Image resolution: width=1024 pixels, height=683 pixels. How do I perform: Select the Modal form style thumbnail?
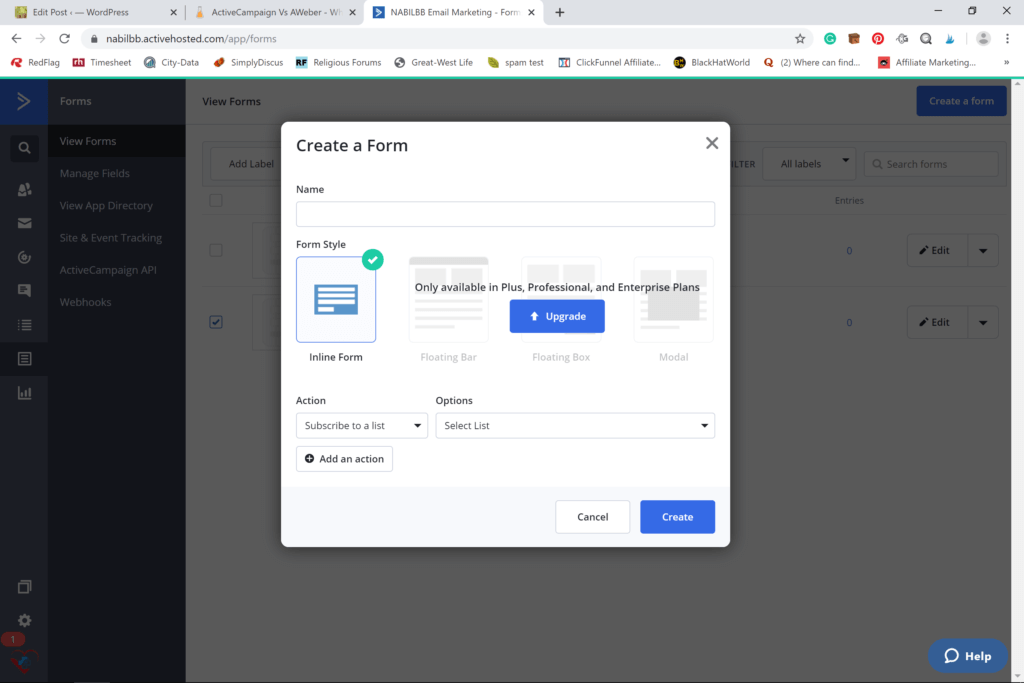pos(673,299)
